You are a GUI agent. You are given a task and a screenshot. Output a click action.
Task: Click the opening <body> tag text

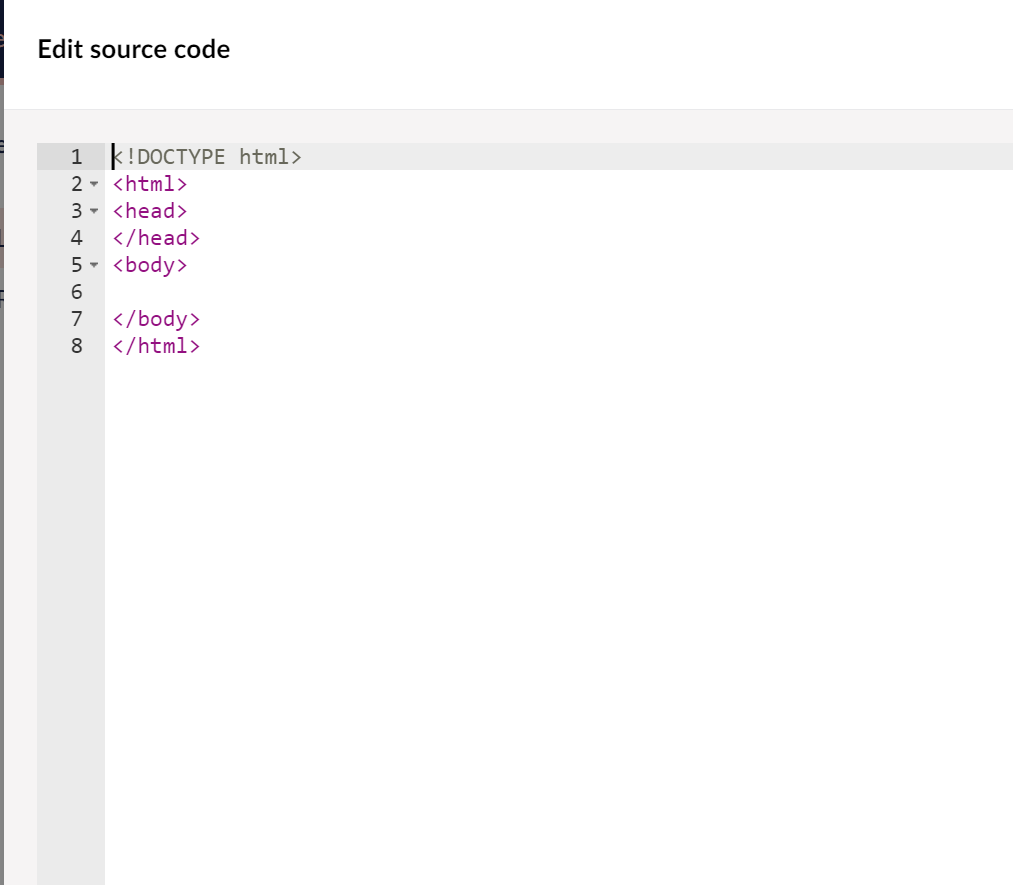pyautogui.click(x=150, y=265)
